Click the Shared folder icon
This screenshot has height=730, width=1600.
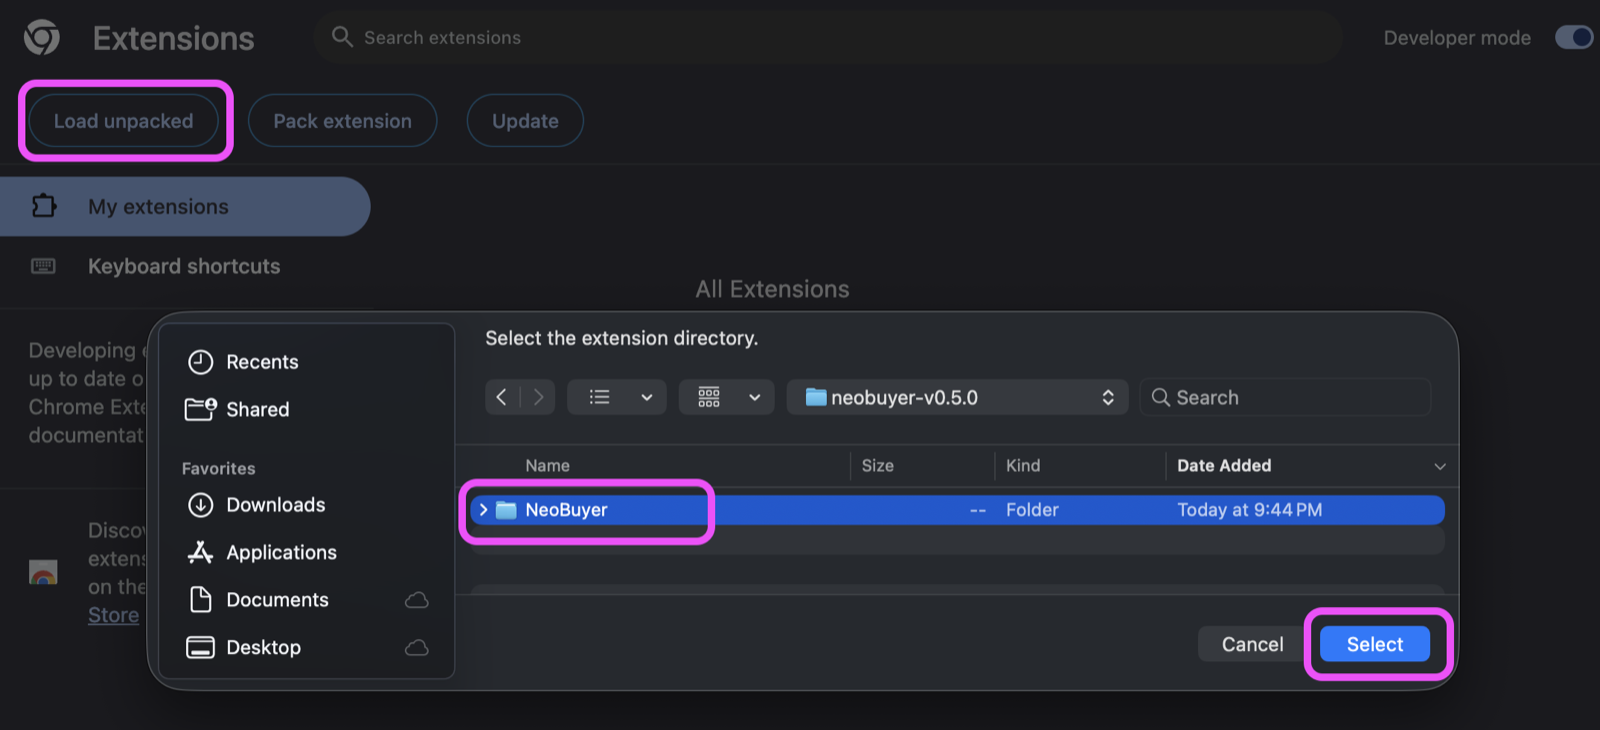pyautogui.click(x=201, y=409)
